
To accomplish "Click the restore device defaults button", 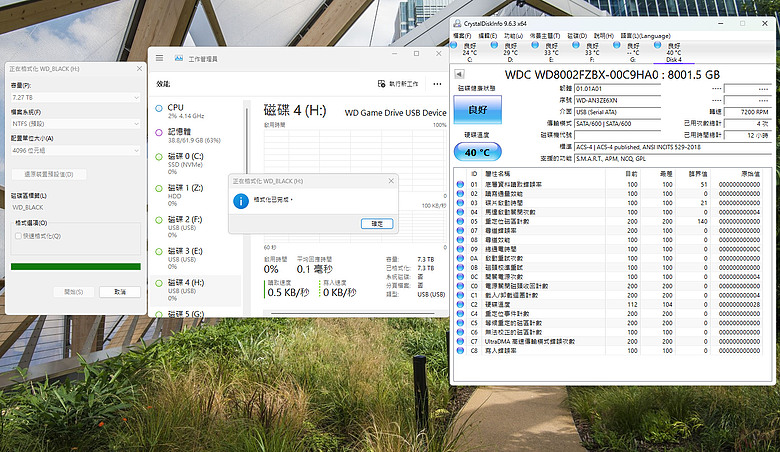I will point(49,174).
